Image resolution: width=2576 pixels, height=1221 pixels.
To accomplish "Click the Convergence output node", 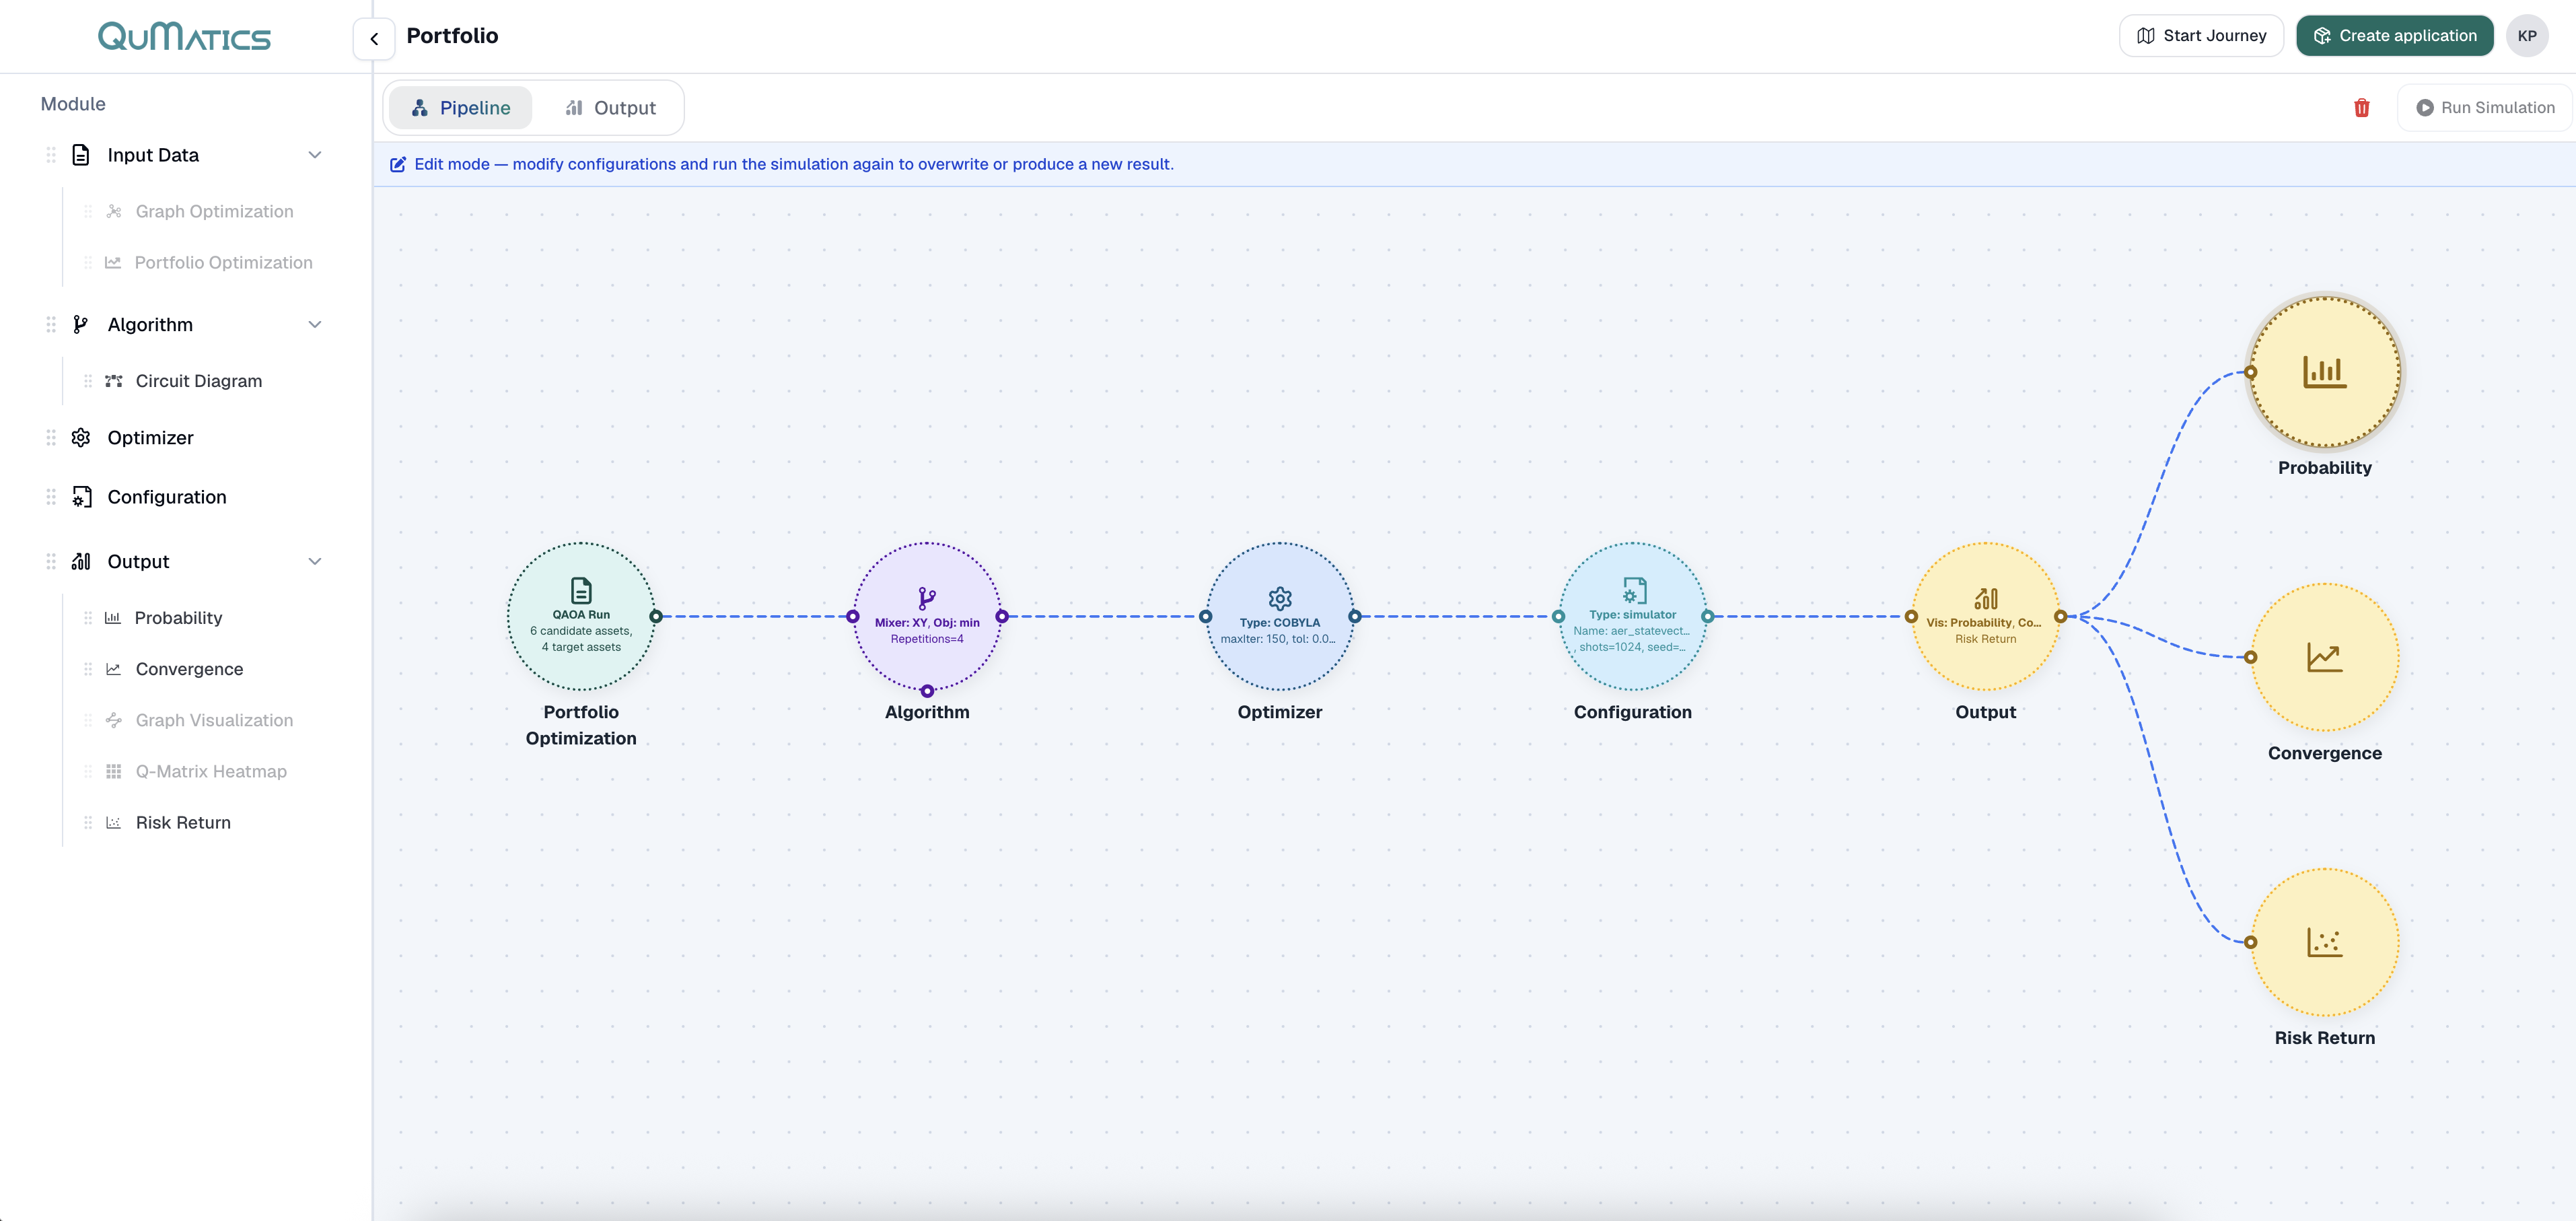I will 2325,657.
